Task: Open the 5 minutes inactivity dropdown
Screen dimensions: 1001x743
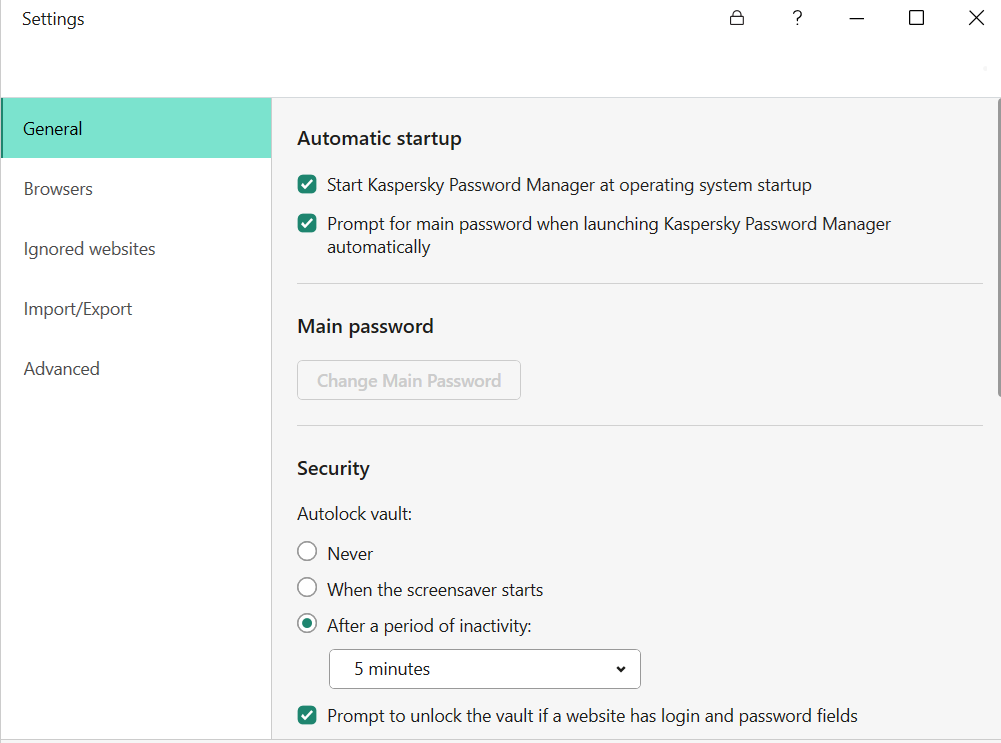Action: pos(484,669)
